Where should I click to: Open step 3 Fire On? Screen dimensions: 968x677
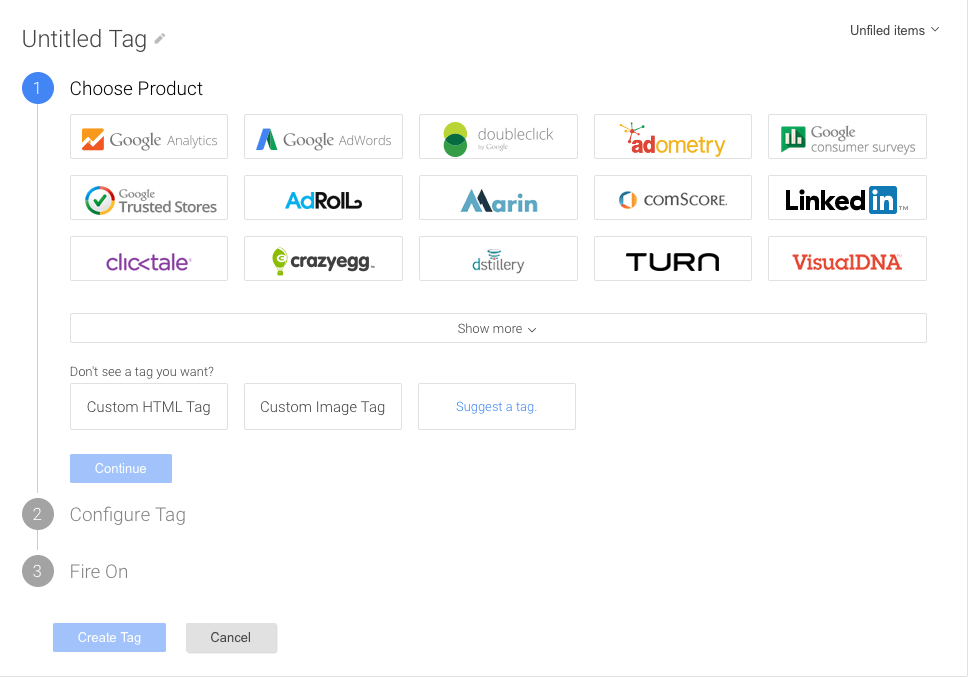(x=99, y=571)
